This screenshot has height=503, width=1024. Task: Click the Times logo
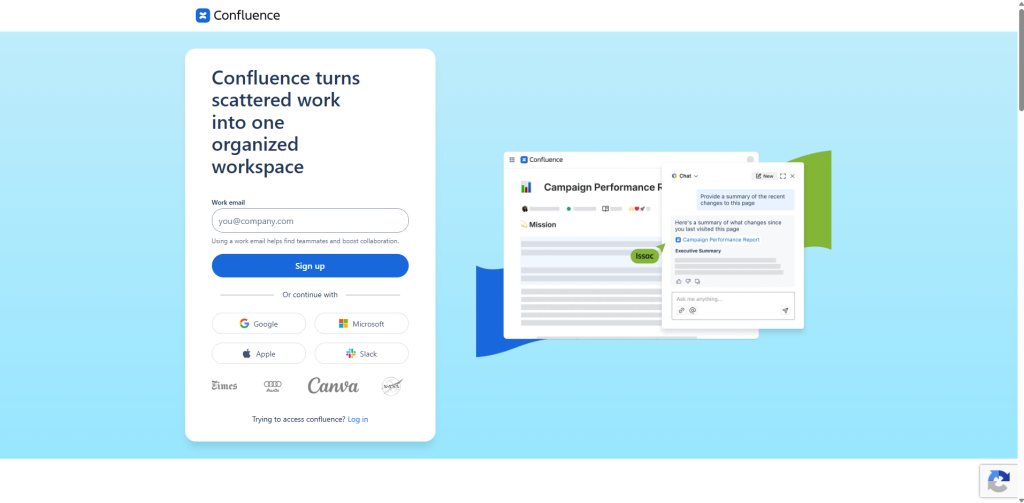point(224,386)
